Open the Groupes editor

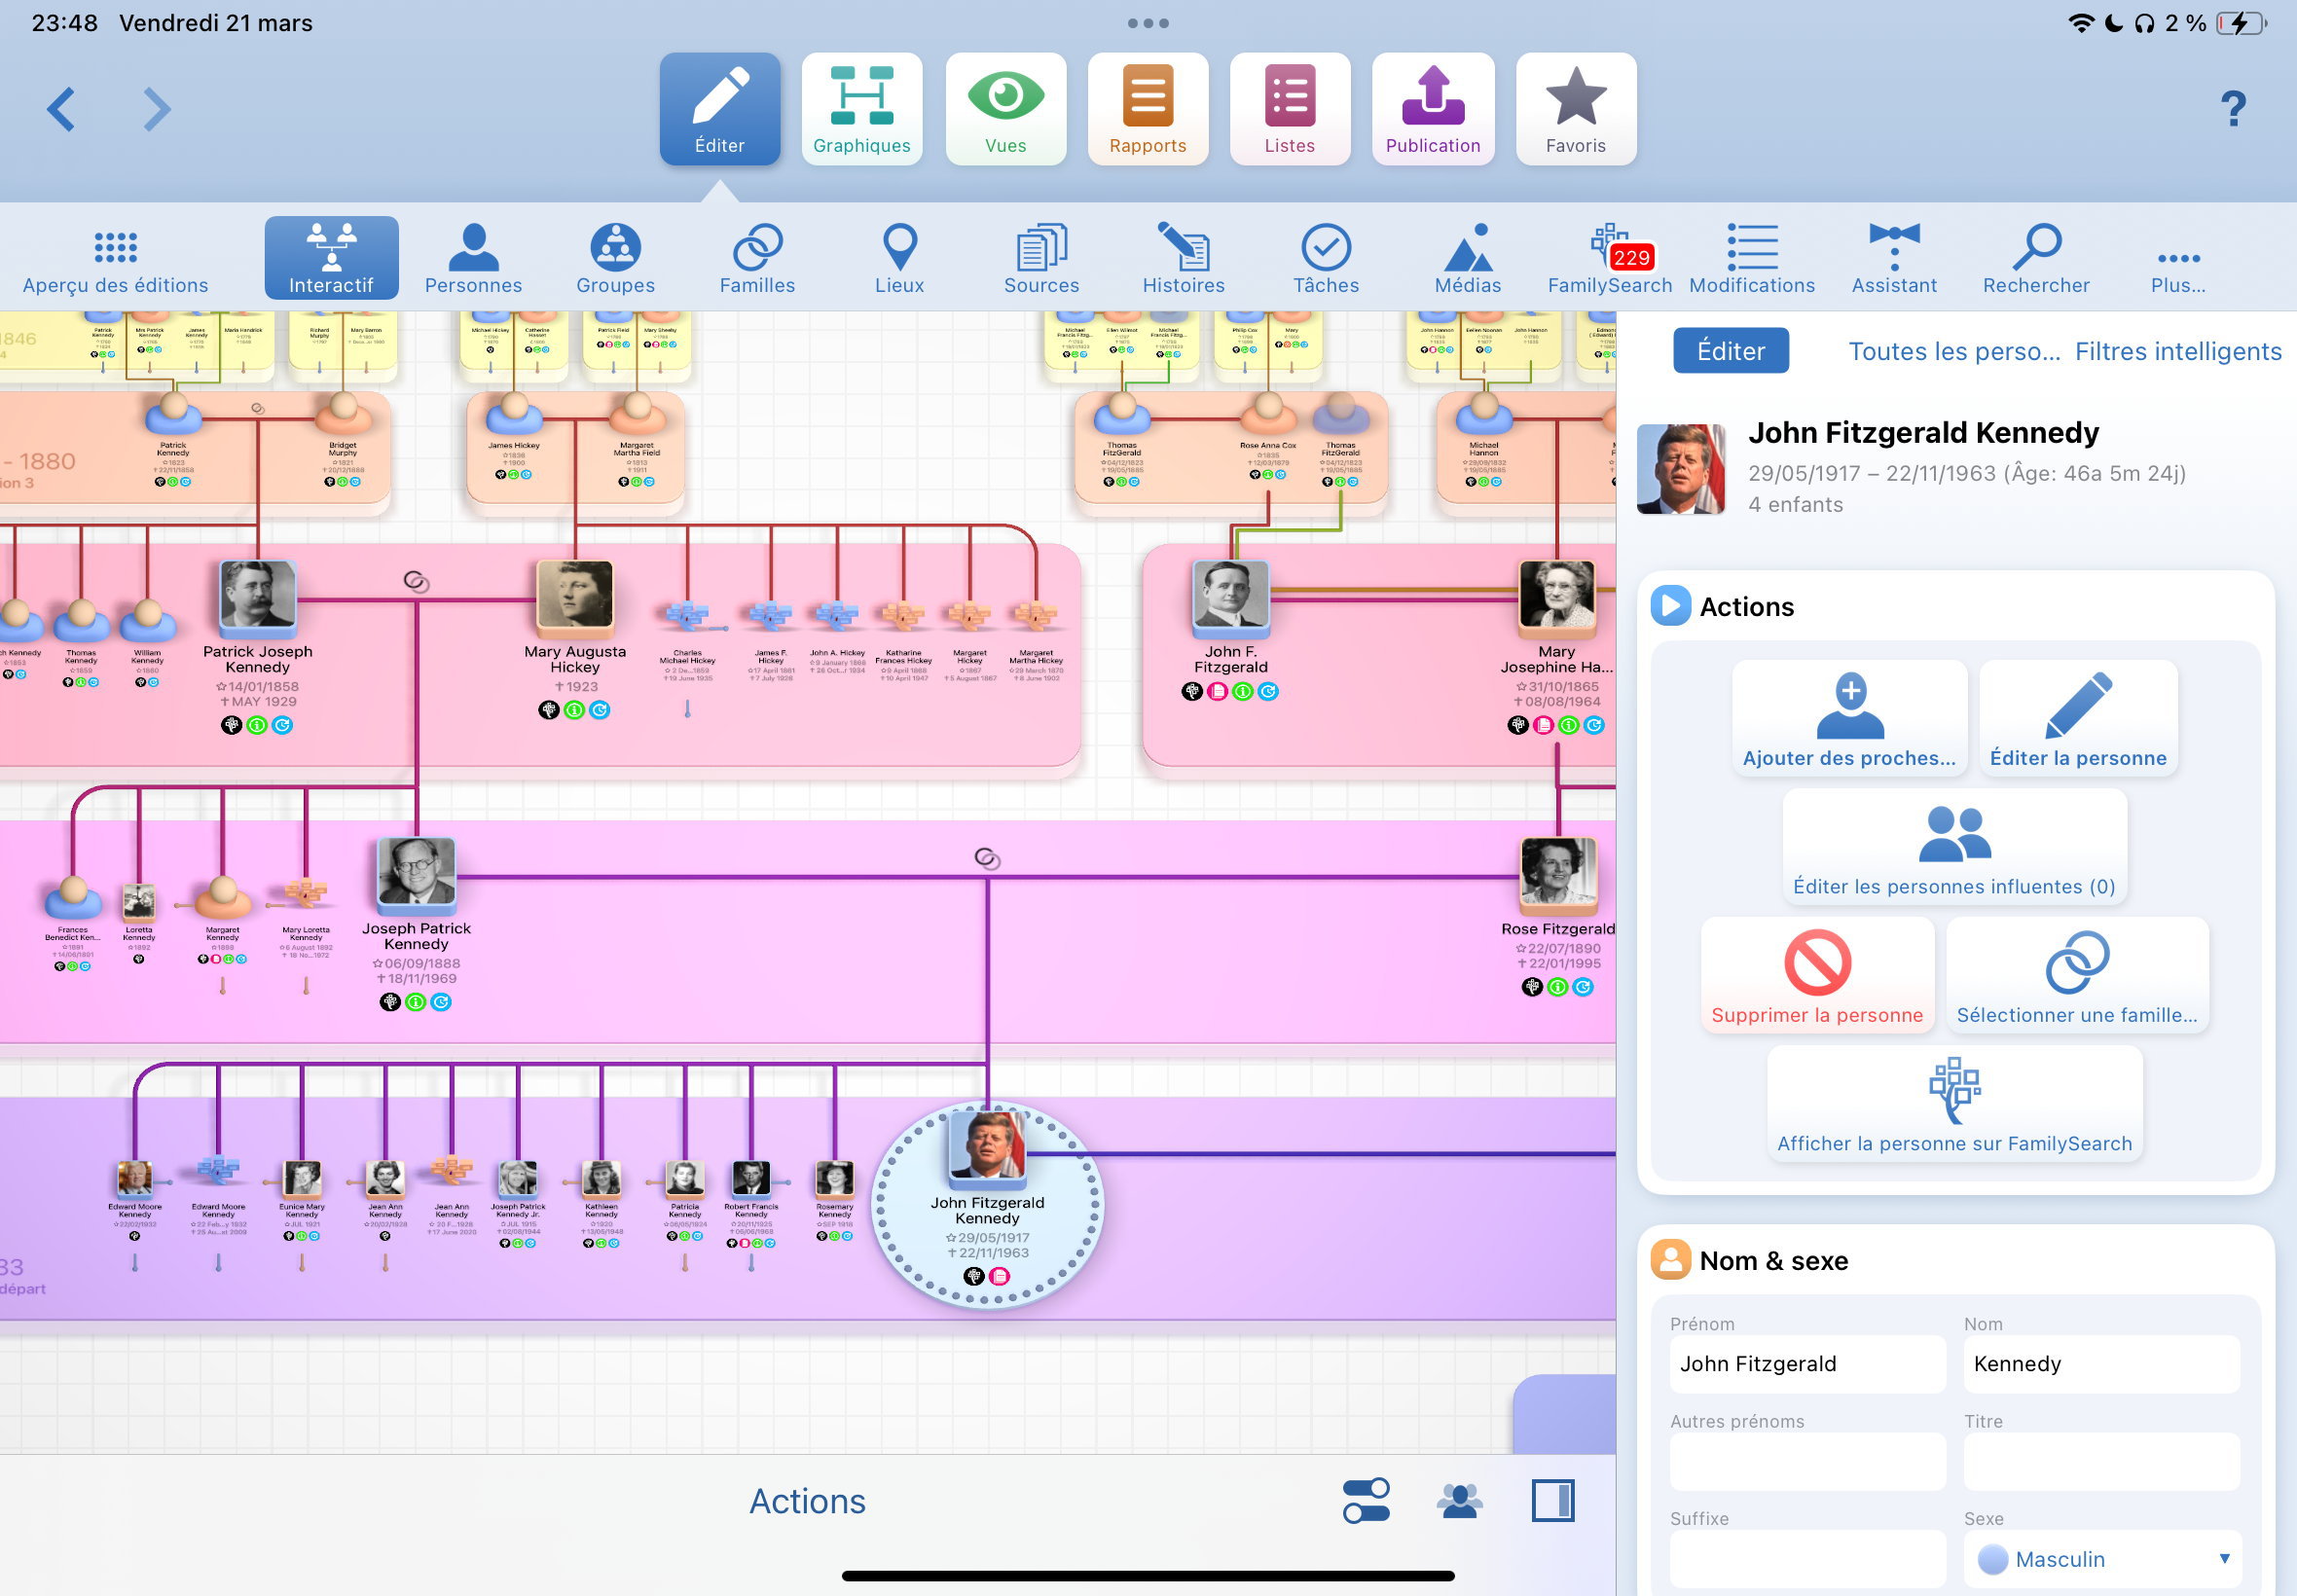coord(616,258)
